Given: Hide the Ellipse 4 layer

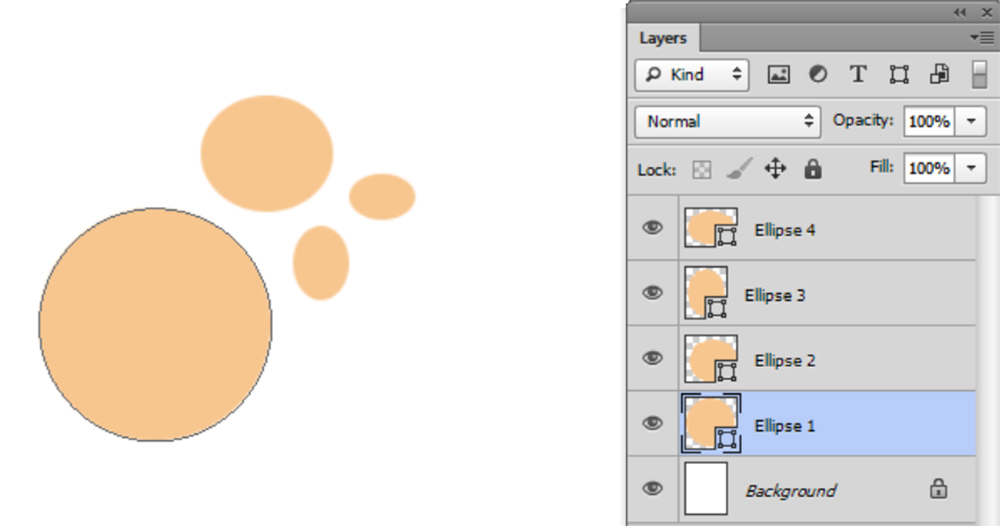Looking at the screenshot, I should [652, 228].
